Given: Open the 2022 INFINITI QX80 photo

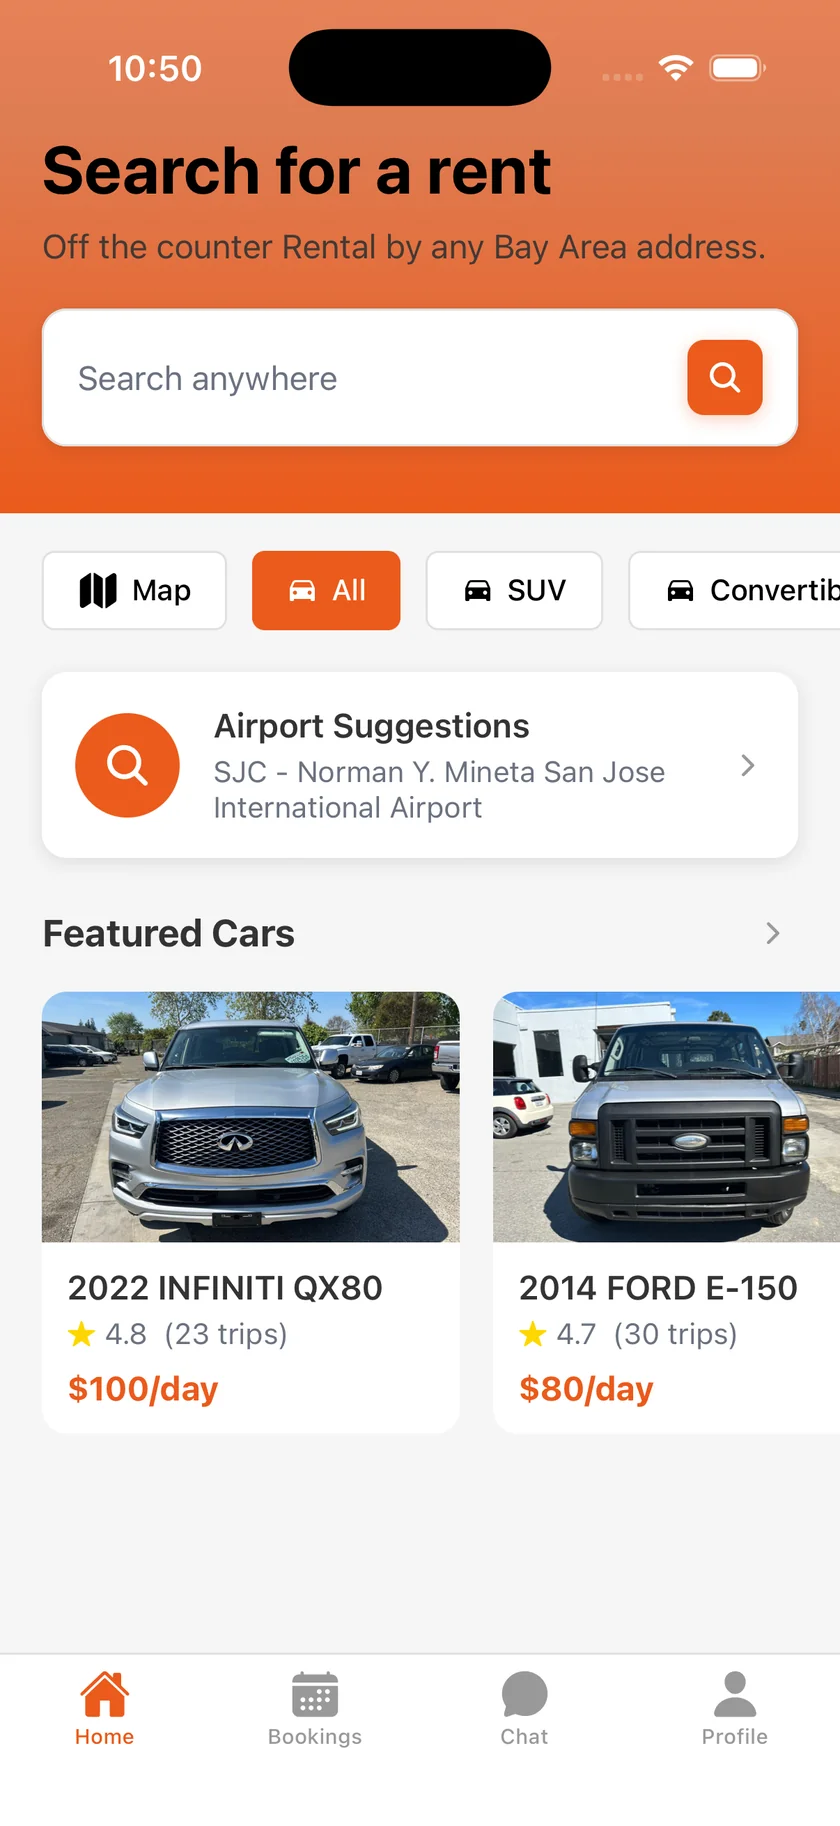Looking at the screenshot, I should pyautogui.click(x=250, y=1116).
